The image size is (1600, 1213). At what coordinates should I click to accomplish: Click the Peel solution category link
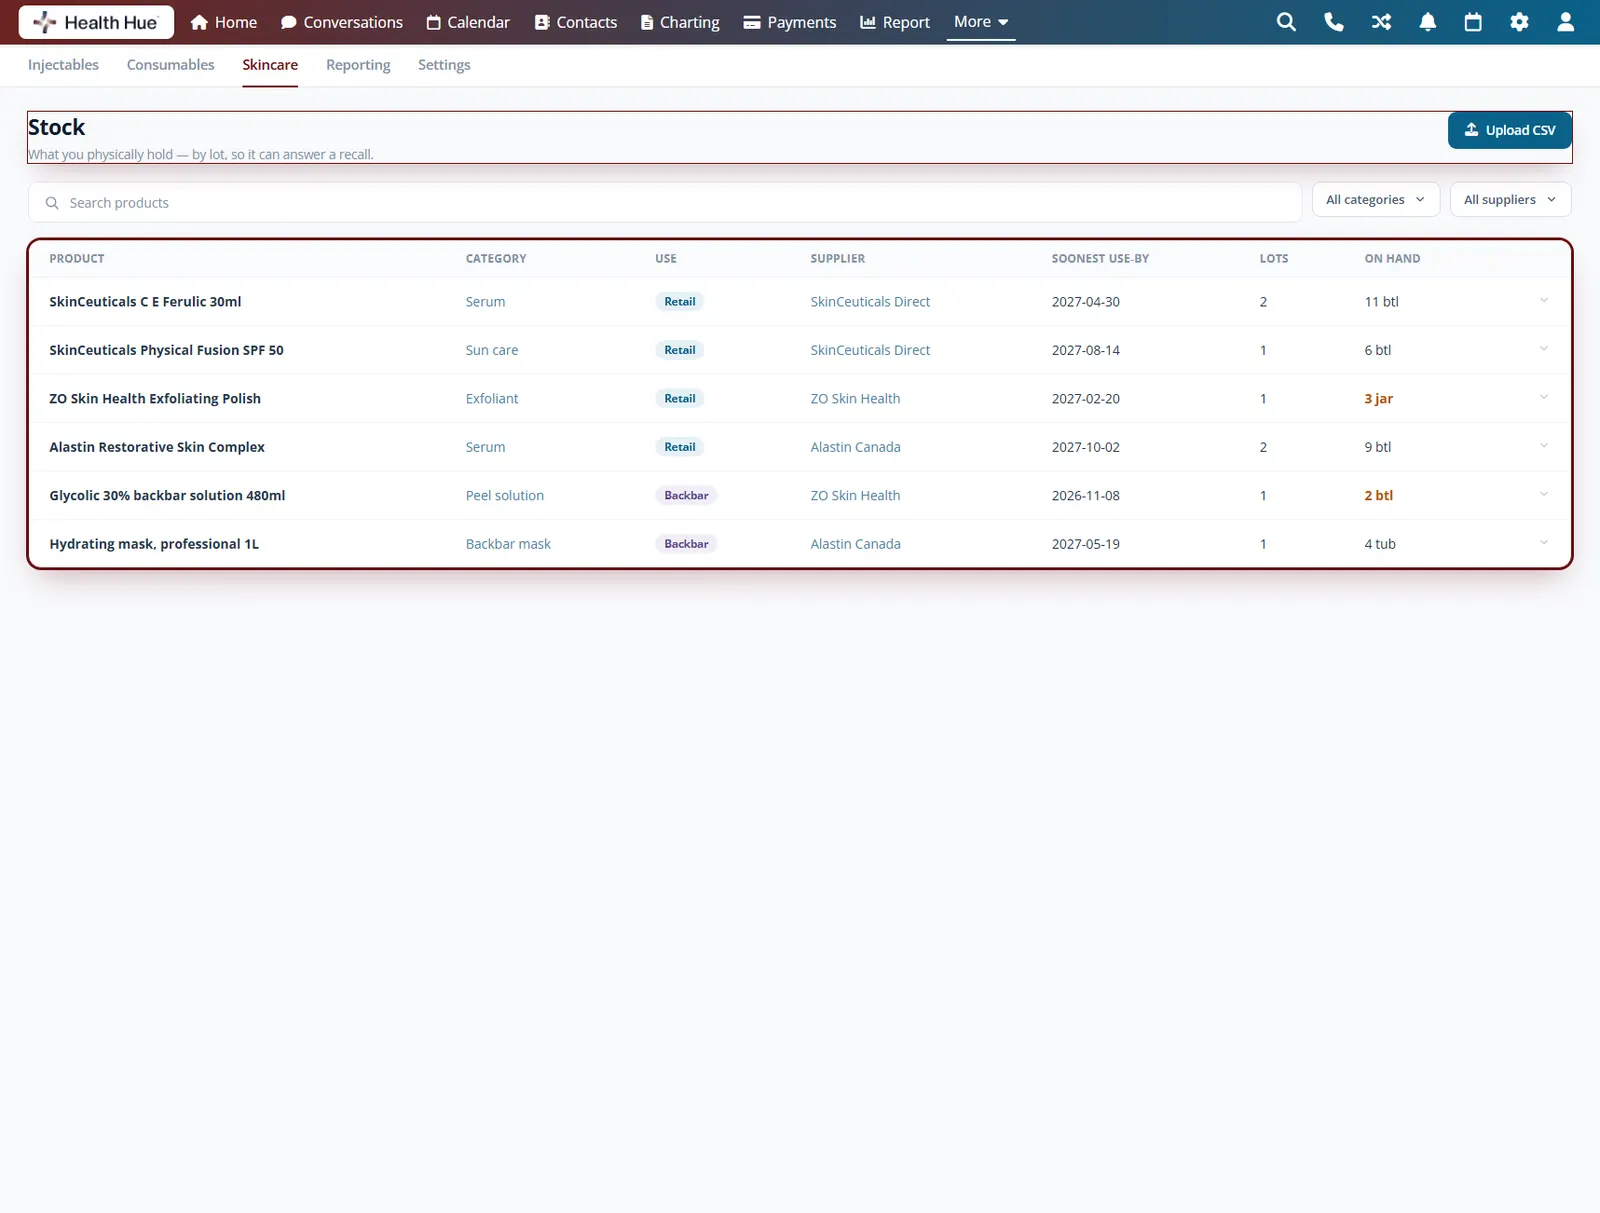505,495
